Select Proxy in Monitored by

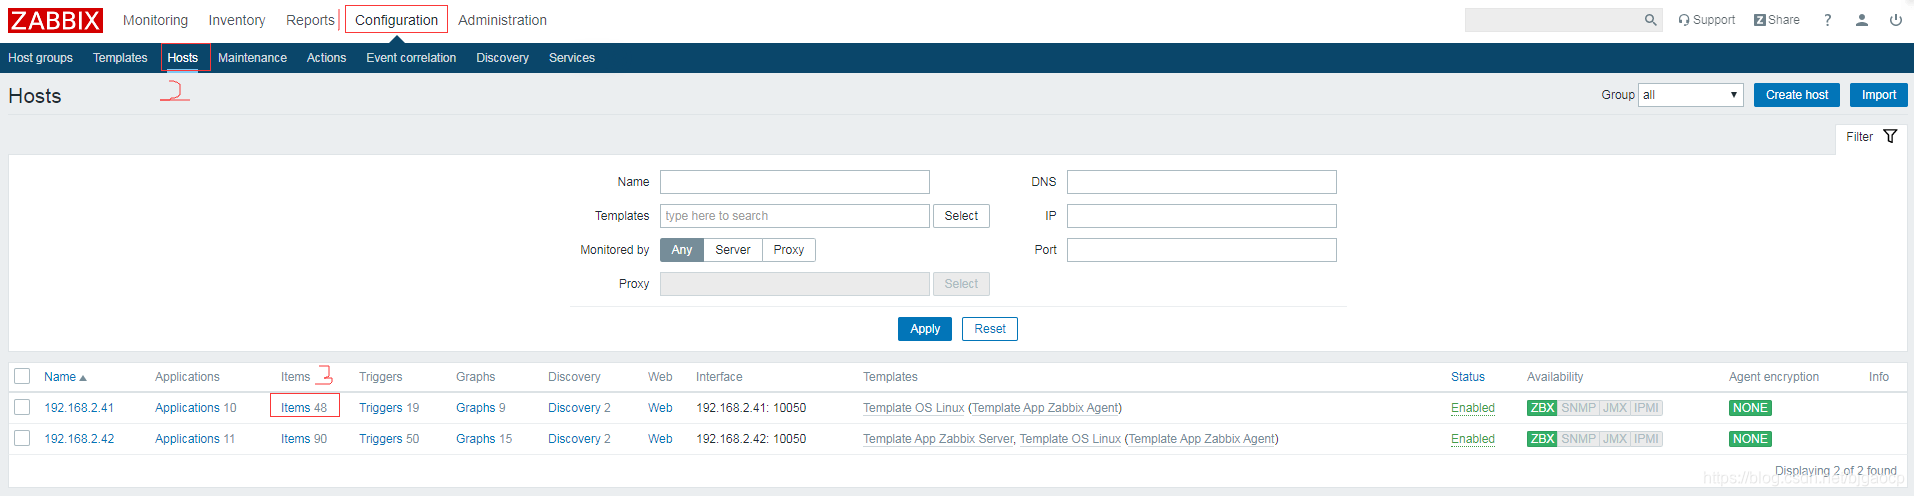point(789,250)
